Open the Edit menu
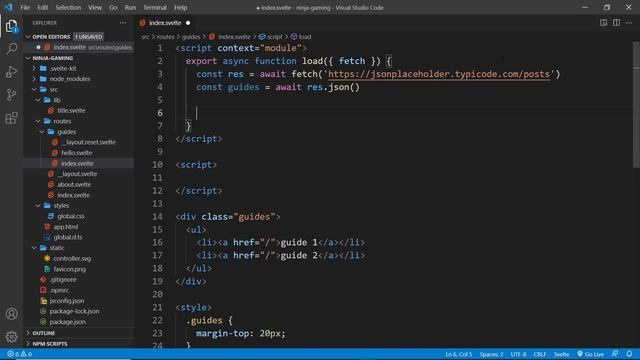 click(42, 7)
